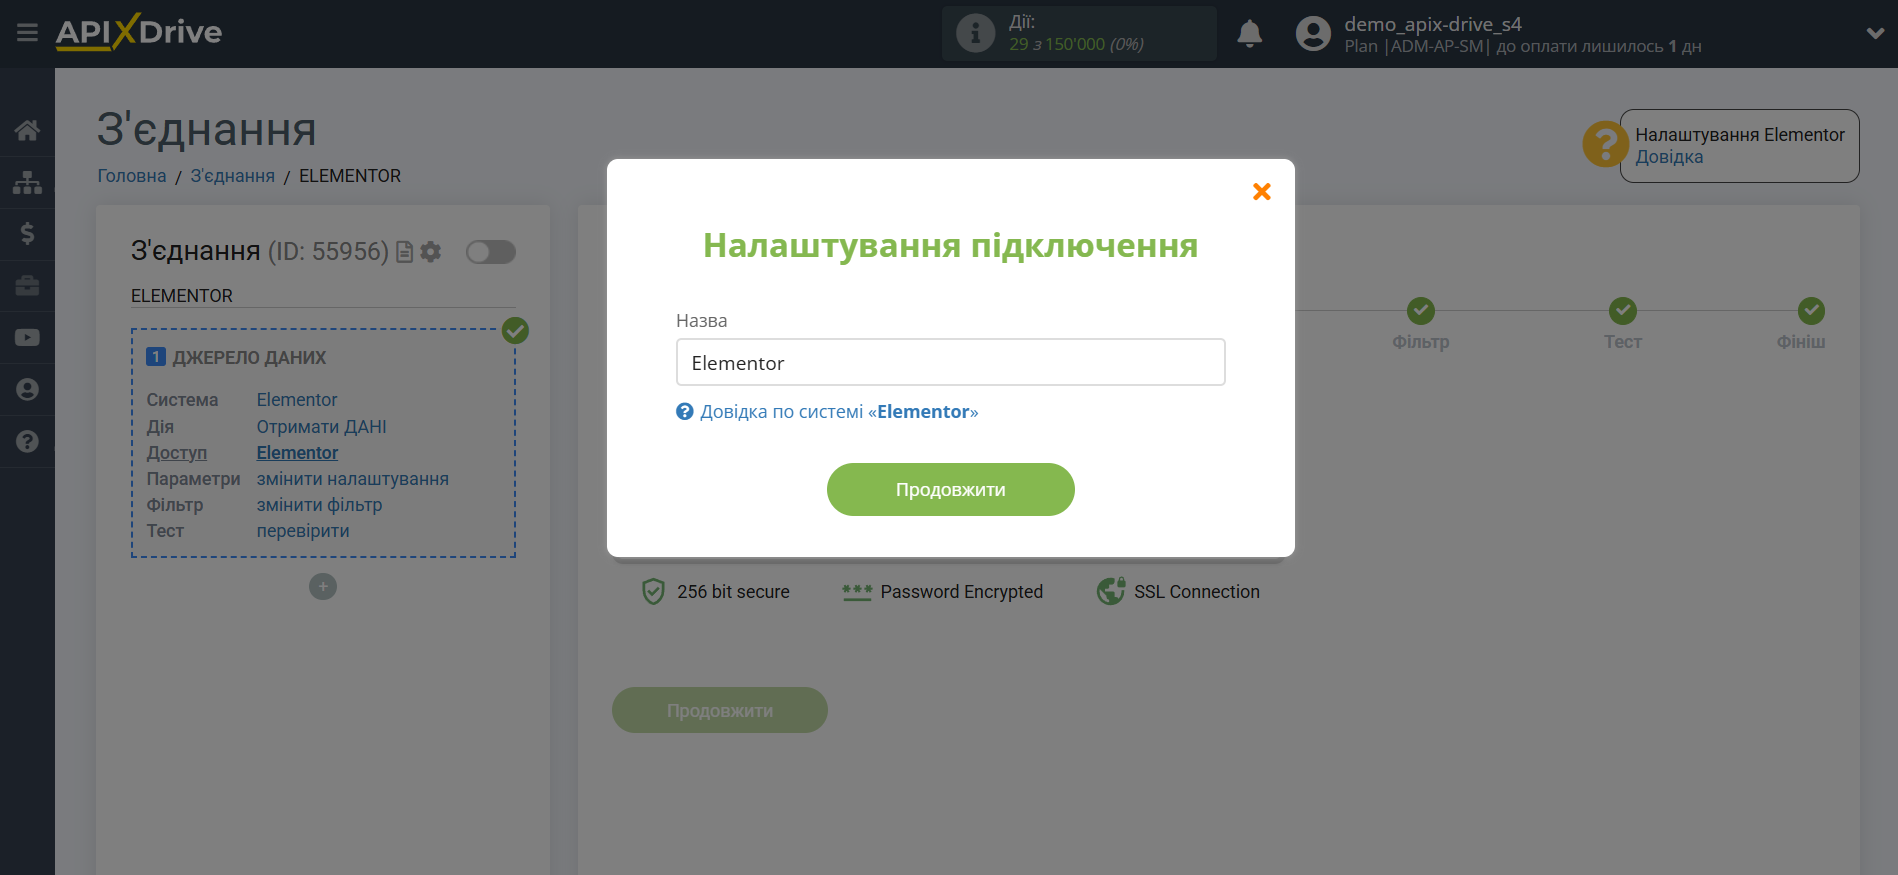This screenshot has height=875, width=1898.
Task: Click the connection settings gear icon
Action: [x=431, y=252]
